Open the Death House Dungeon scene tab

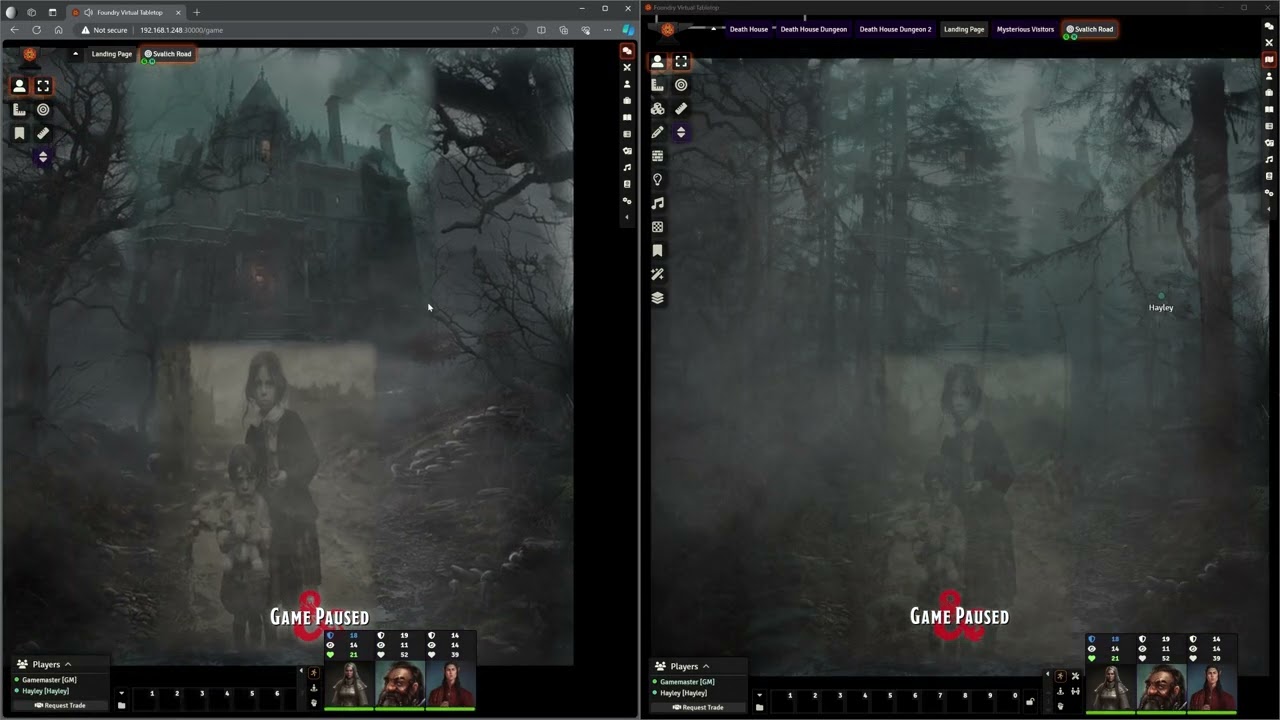813,29
